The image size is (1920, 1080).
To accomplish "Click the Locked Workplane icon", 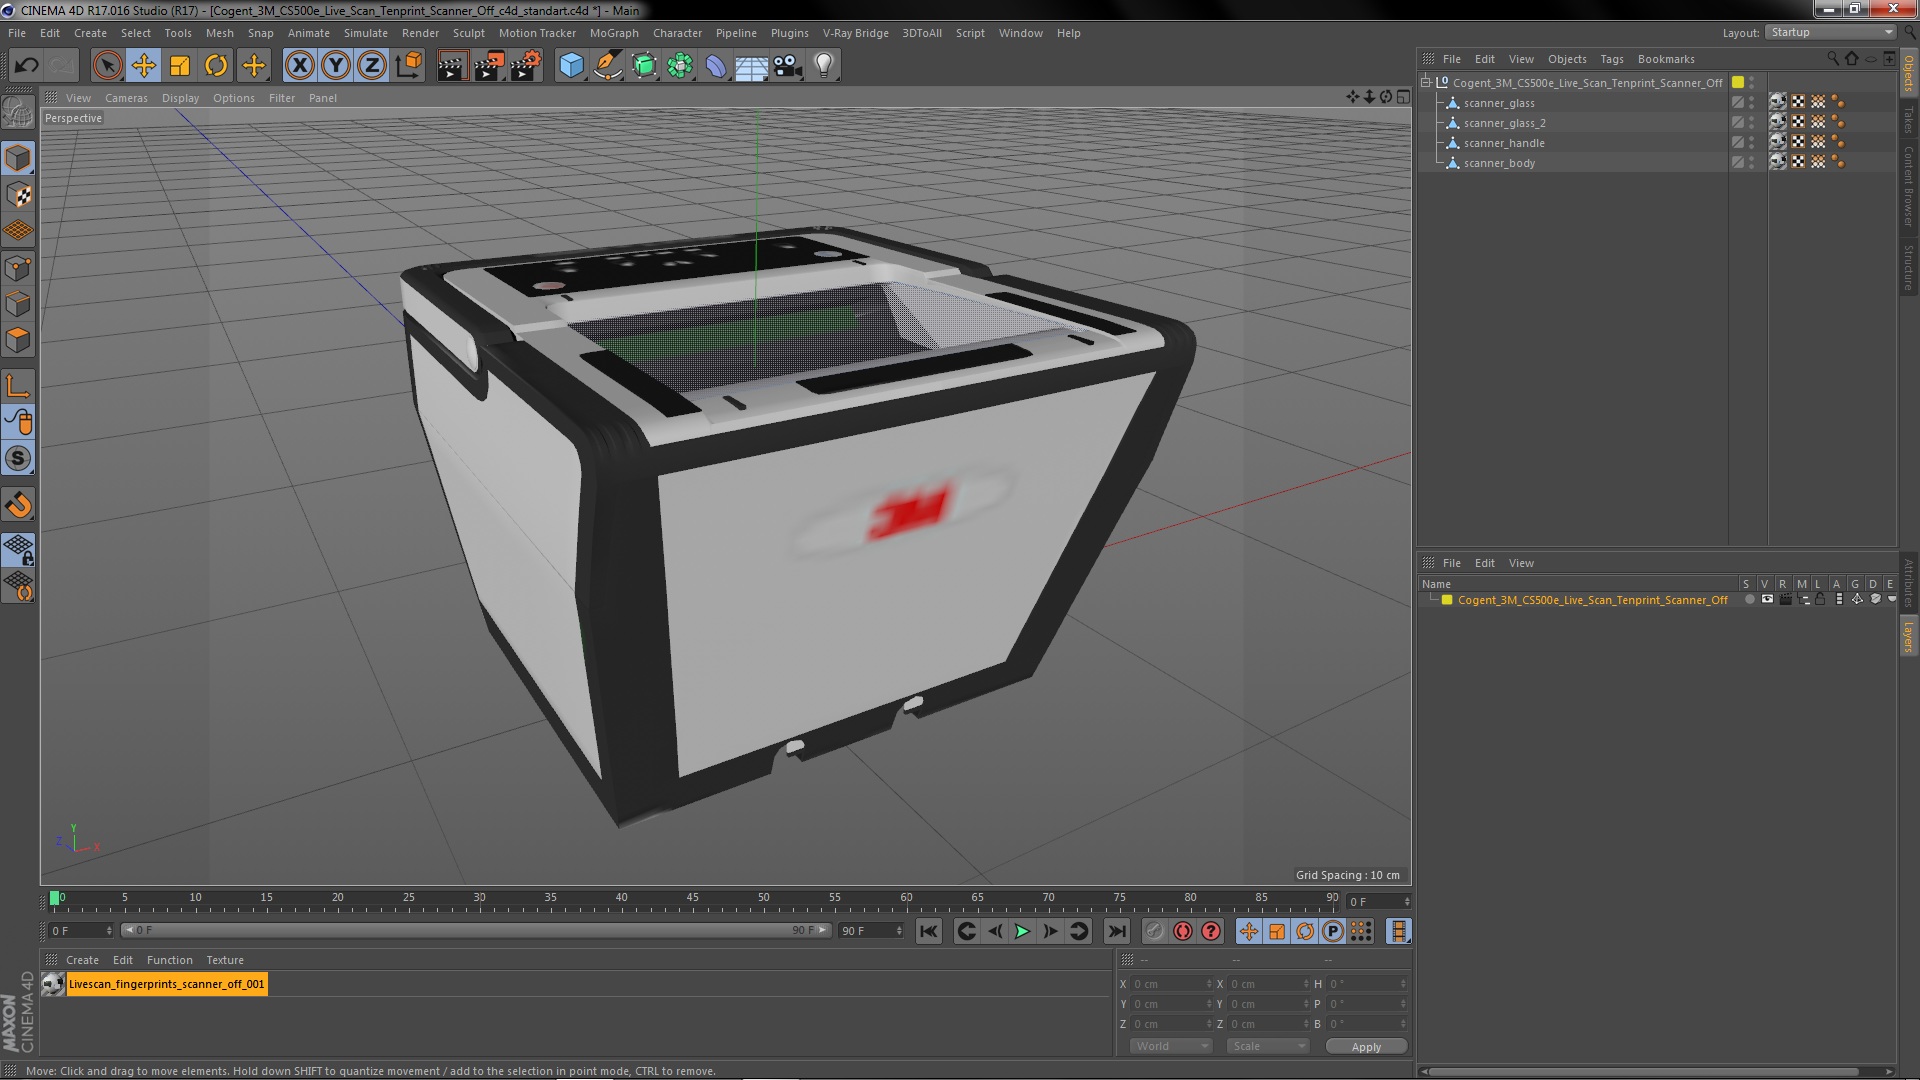I will click(x=18, y=550).
